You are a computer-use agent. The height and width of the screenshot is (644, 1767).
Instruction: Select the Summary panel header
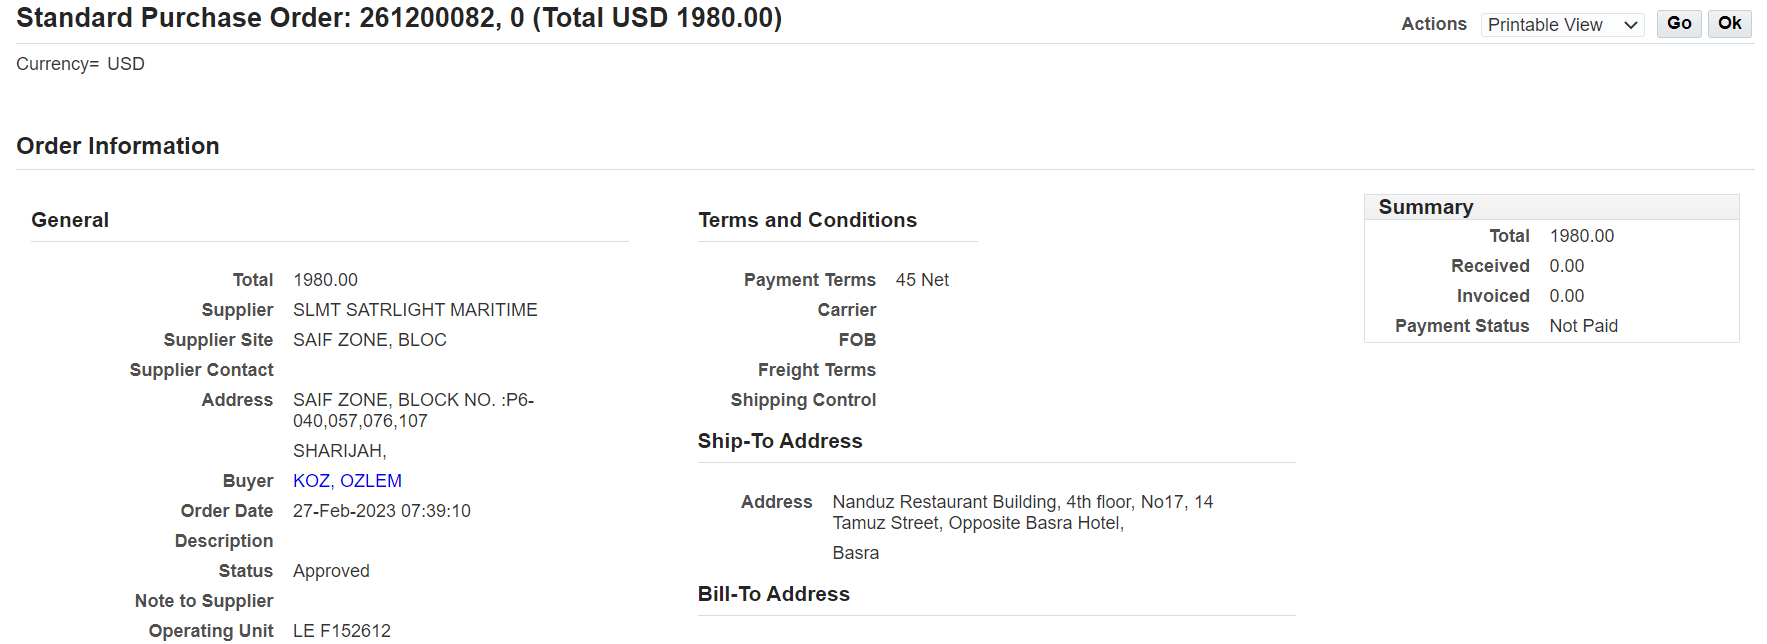coord(1425,207)
